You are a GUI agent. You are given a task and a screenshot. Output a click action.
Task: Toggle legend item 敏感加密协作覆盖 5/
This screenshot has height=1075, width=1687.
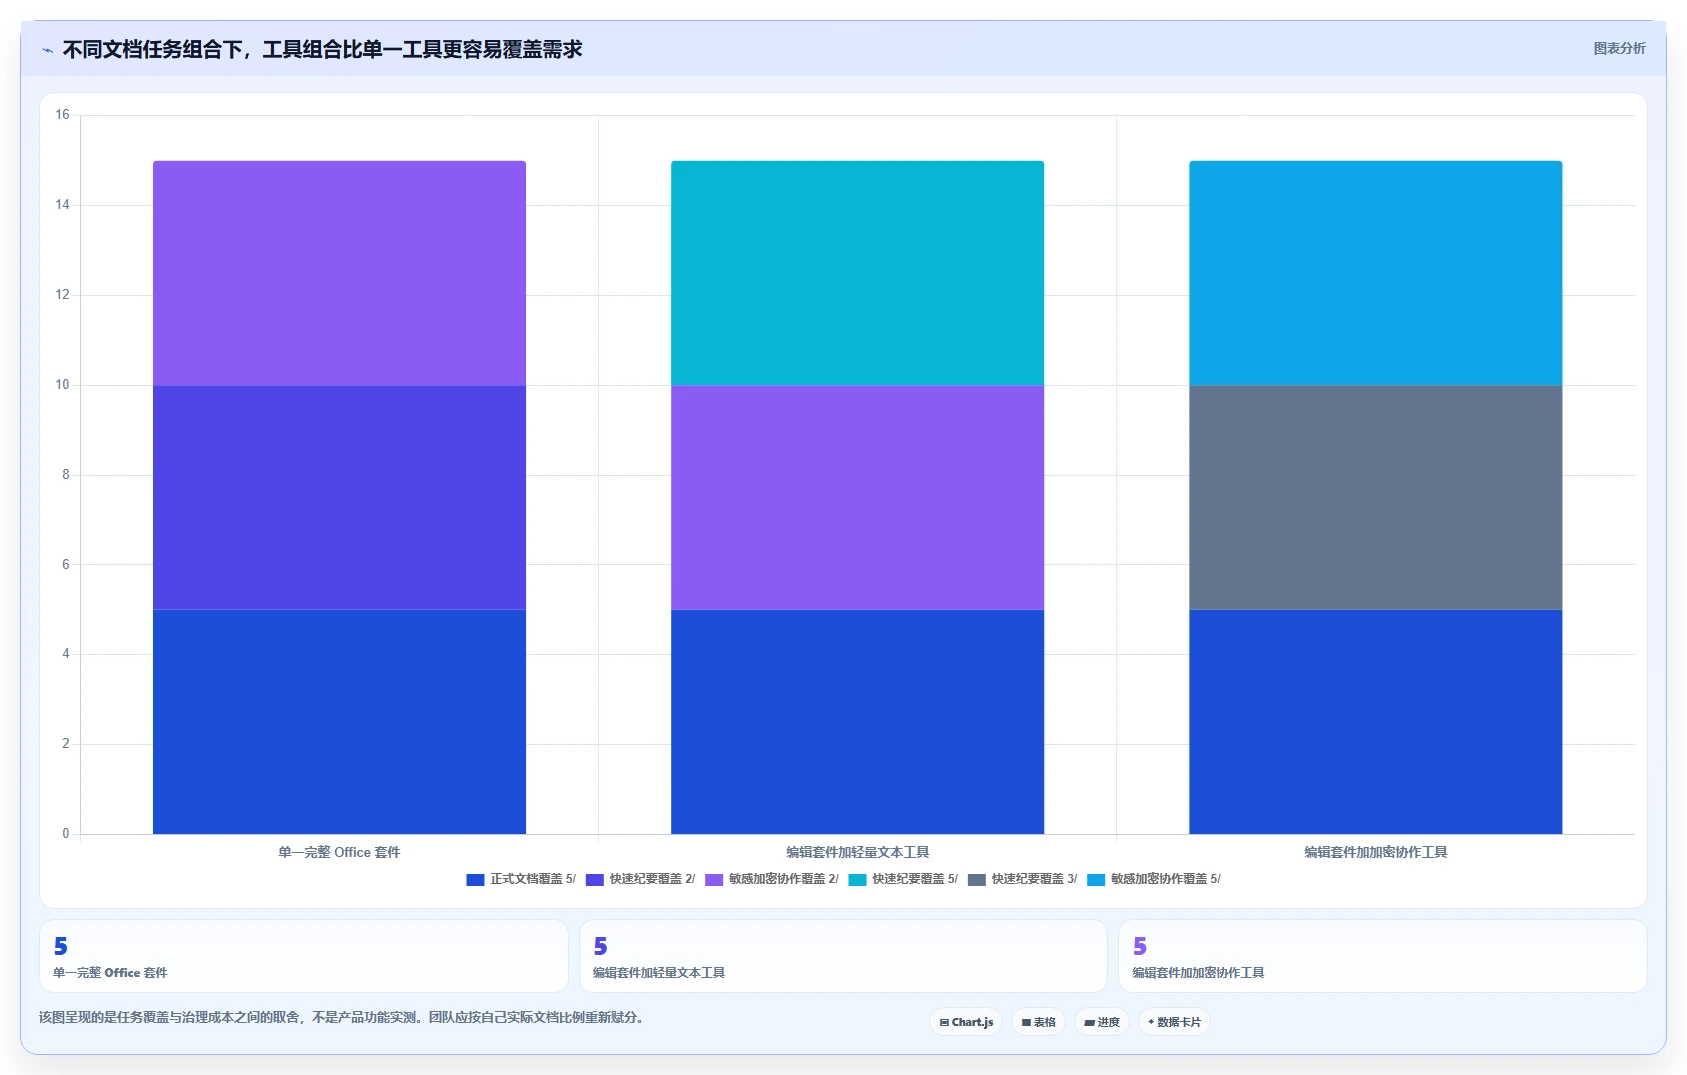[1154, 879]
